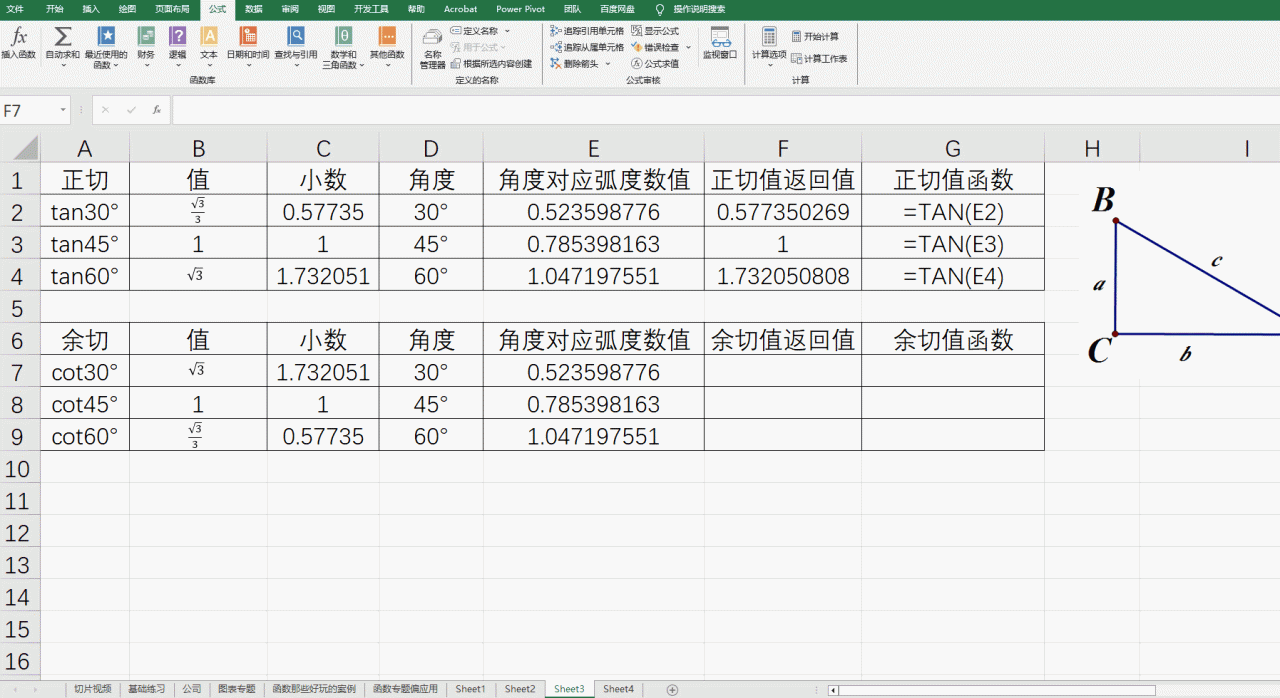Click Trace Dependents (追踪从属单元格)
The height and width of the screenshot is (698, 1280).
pyautogui.click(x=587, y=47)
